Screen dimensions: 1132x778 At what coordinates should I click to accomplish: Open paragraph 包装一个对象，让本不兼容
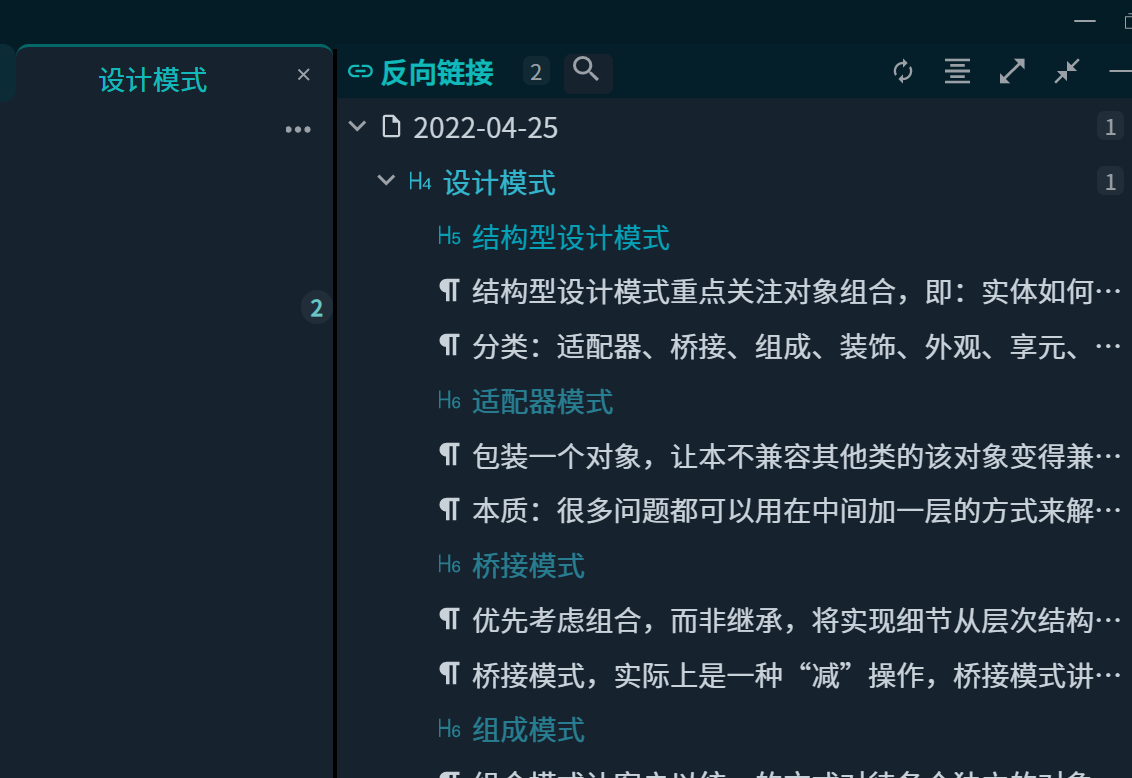(796, 457)
